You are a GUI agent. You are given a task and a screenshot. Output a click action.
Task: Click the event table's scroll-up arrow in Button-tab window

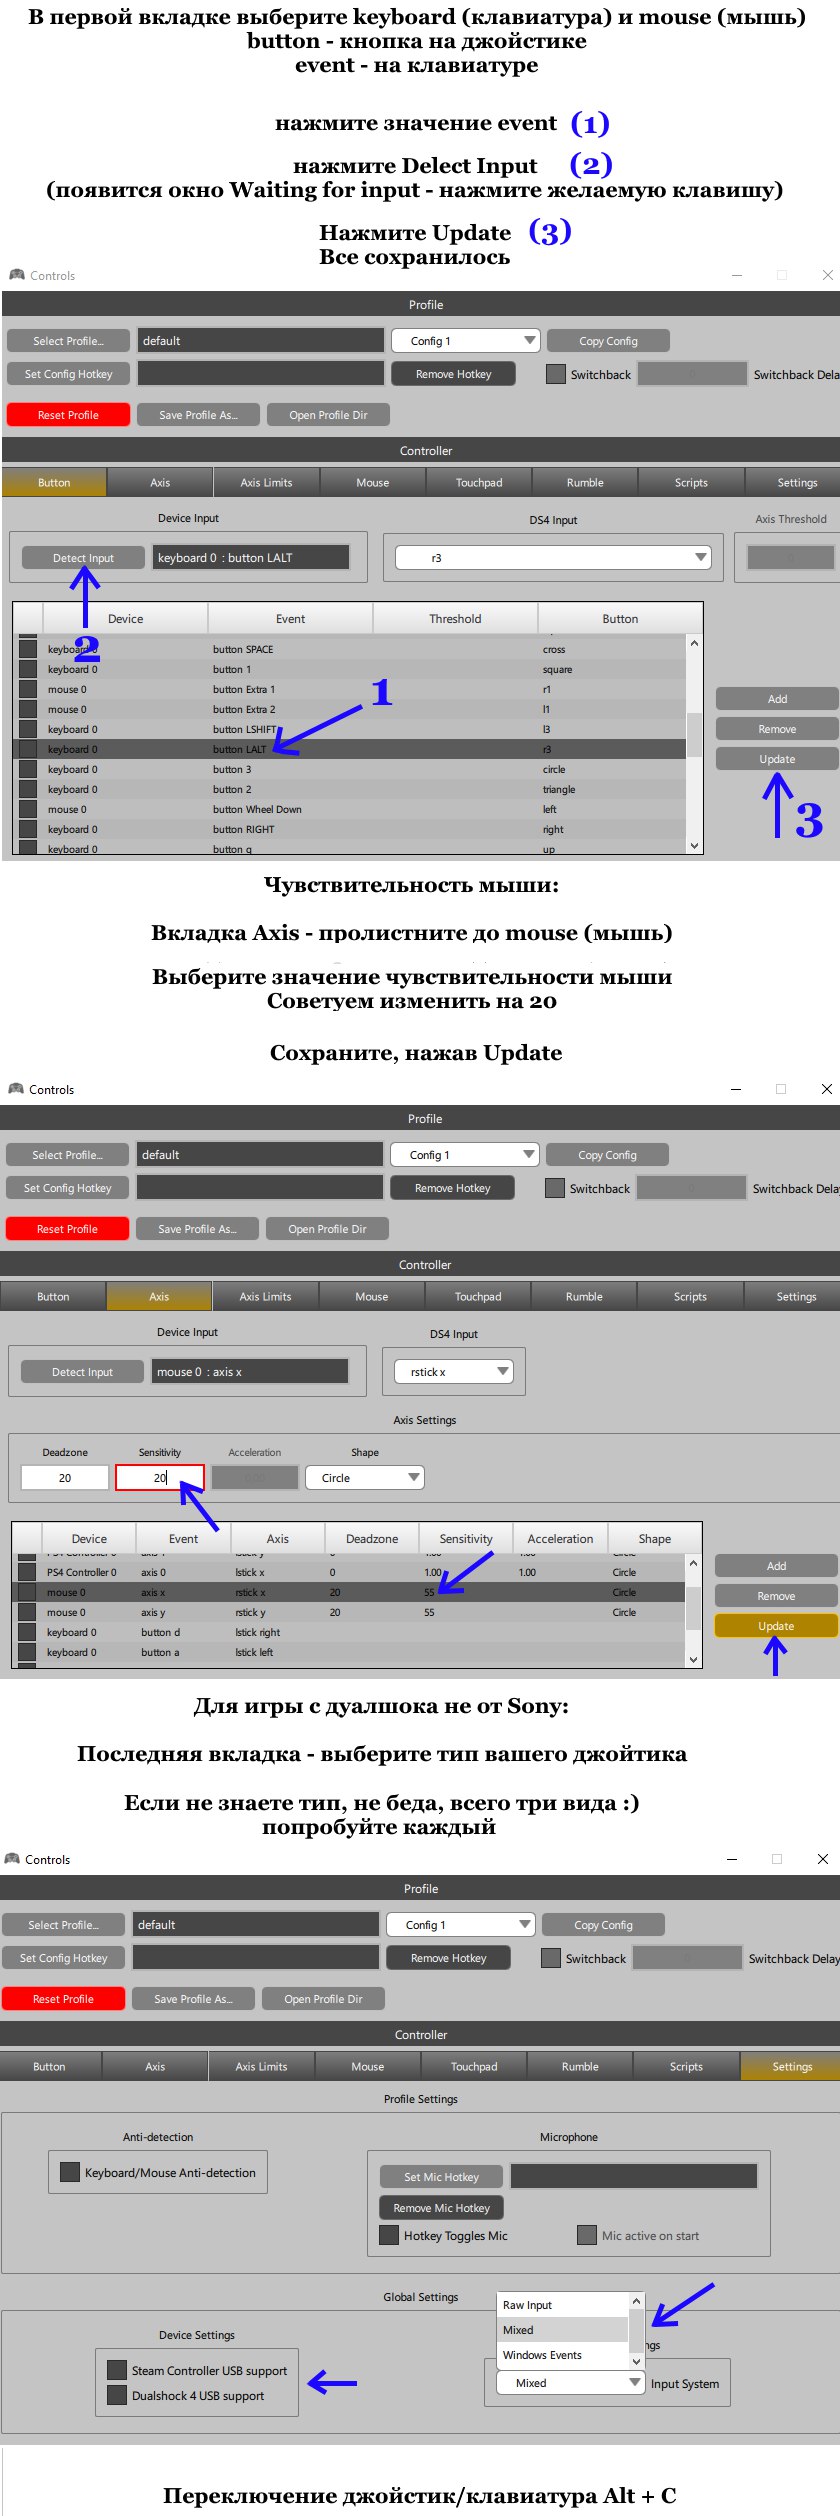point(694,643)
